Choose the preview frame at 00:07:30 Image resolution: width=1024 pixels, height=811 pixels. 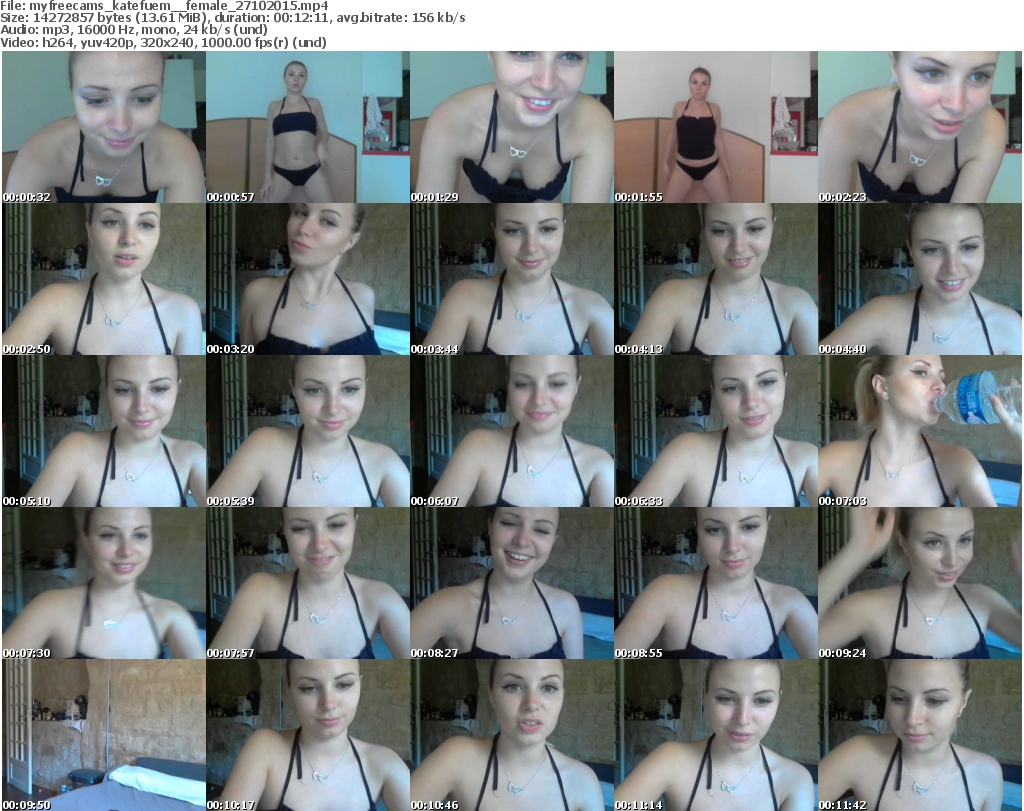(104, 583)
